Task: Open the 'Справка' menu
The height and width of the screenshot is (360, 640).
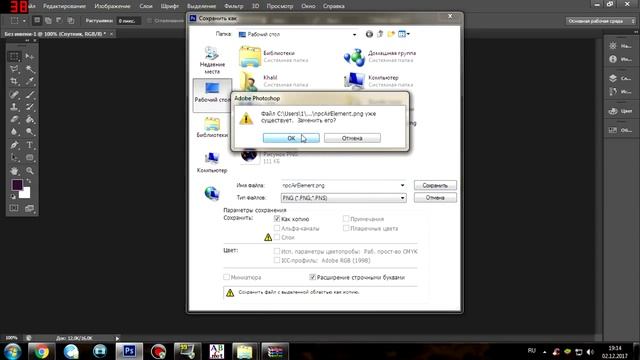Action: coord(333,6)
